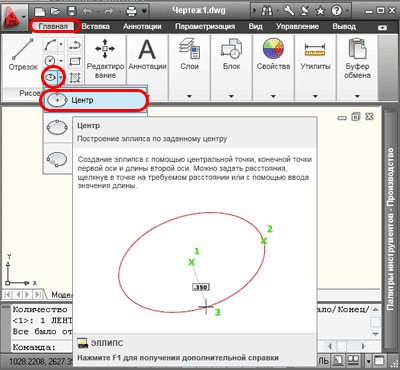Viewport: 400px width, 370px height.
Task: Open the binoculars search icon in title bar
Action: tap(267, 11)
